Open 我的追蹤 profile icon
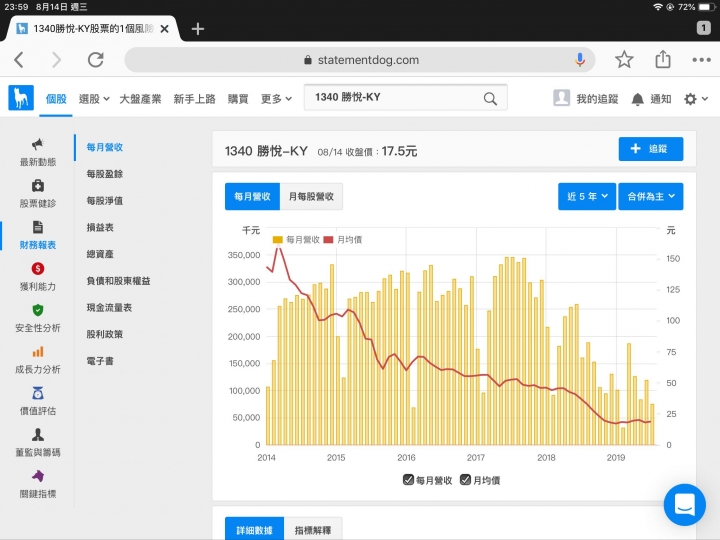Image resolution: width=720 pixels, height=540 pixels. (x=585, y=98)
